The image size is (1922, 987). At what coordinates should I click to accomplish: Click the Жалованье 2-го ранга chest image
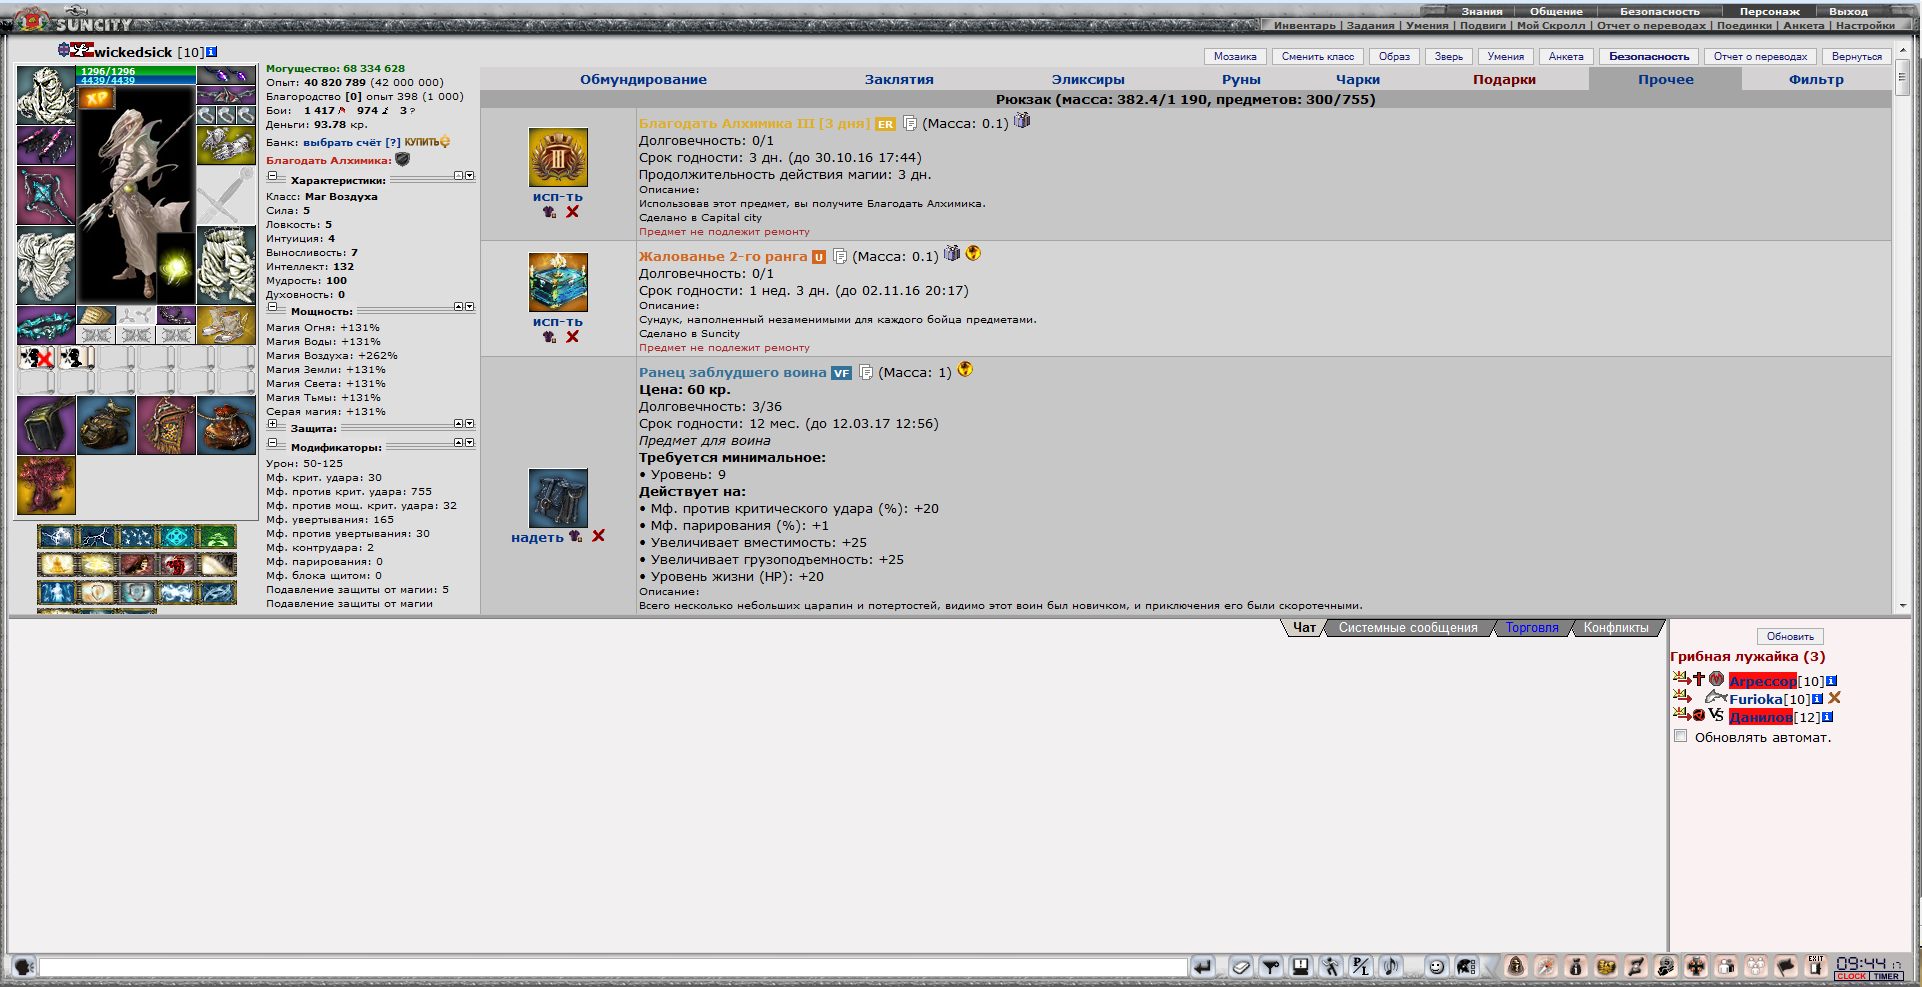558,283
